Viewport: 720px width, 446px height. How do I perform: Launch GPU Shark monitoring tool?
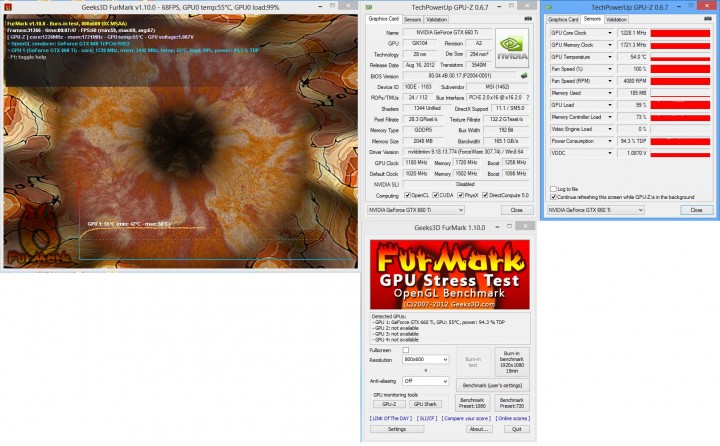425,404
